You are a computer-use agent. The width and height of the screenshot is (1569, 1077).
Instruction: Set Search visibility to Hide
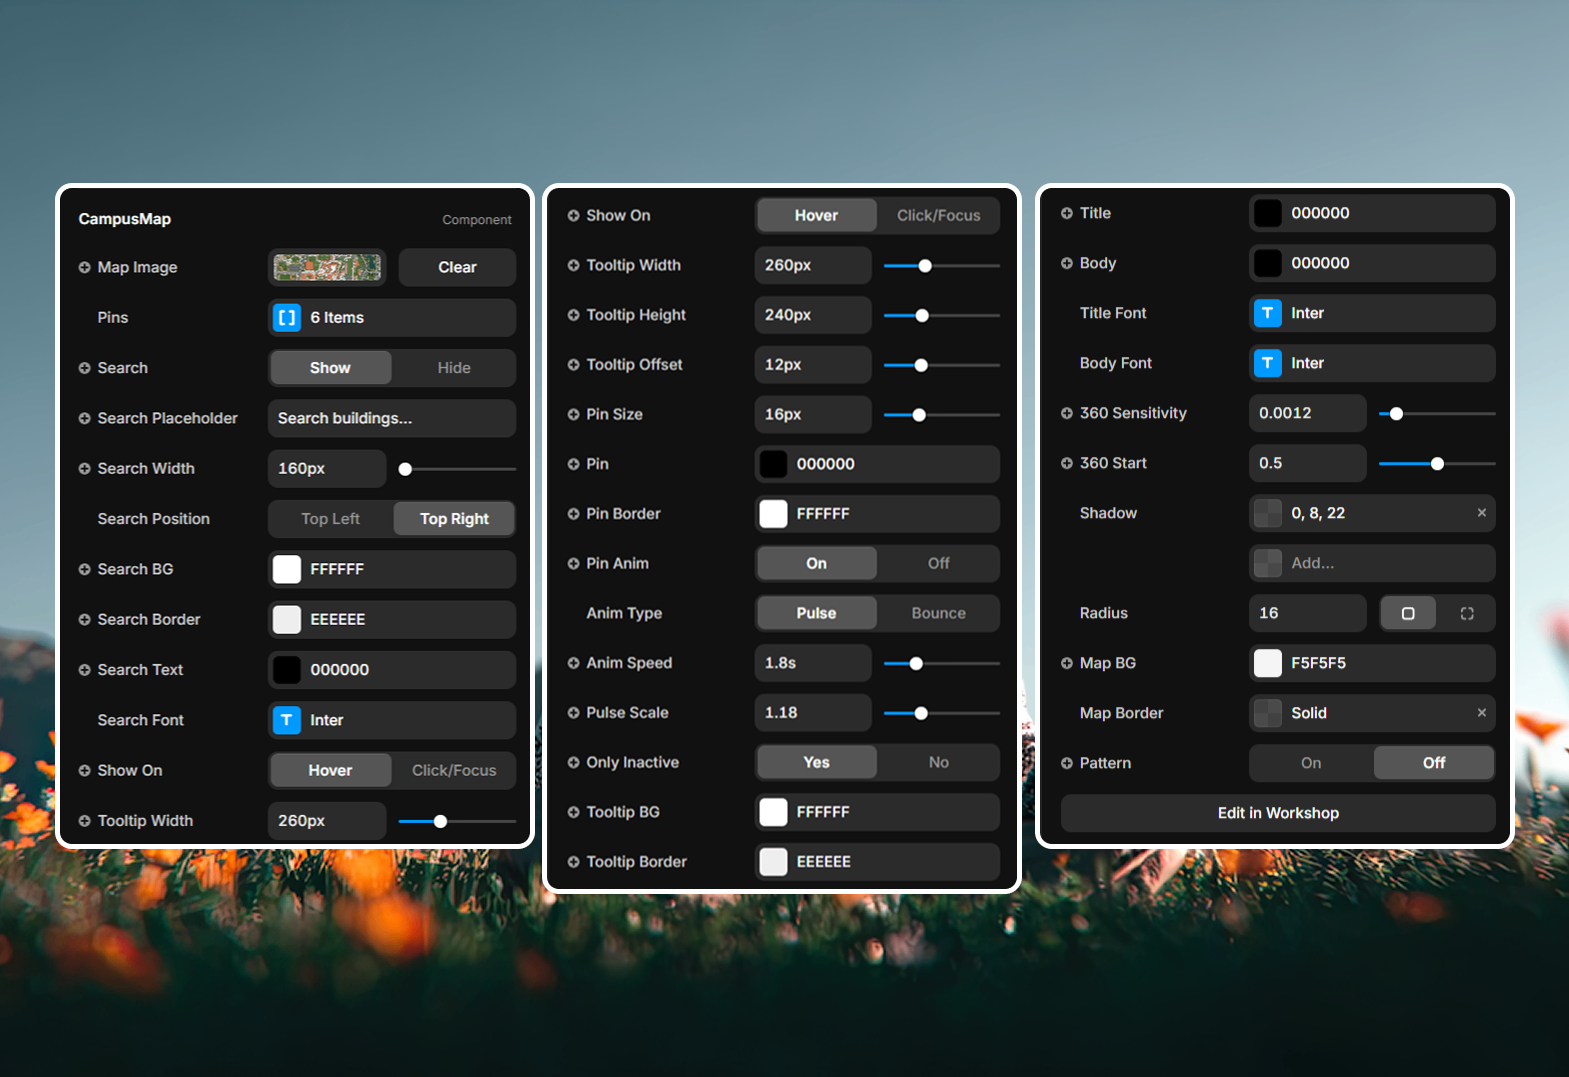453,368
